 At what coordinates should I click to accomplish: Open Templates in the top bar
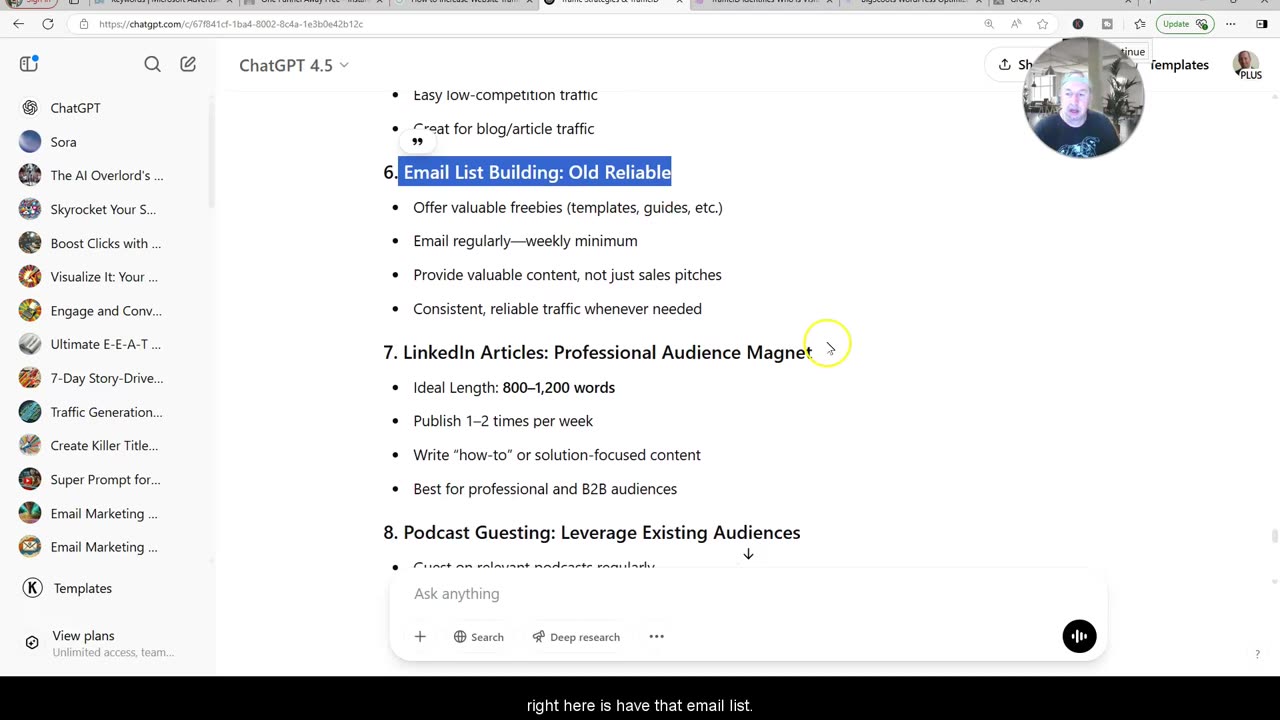point(1178,65)
